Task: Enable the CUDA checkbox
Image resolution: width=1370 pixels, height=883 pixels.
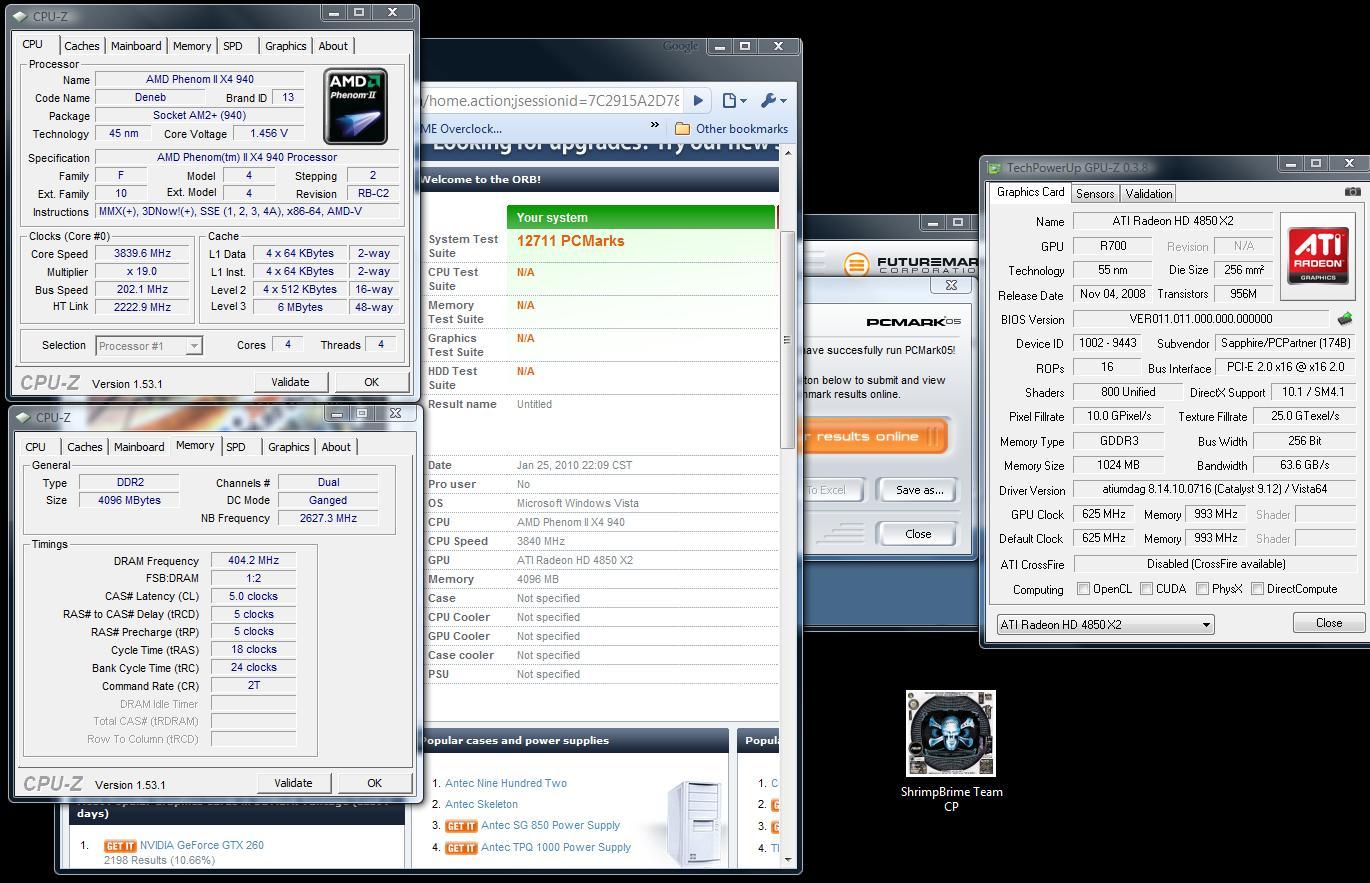Action: click(1146, 589)
